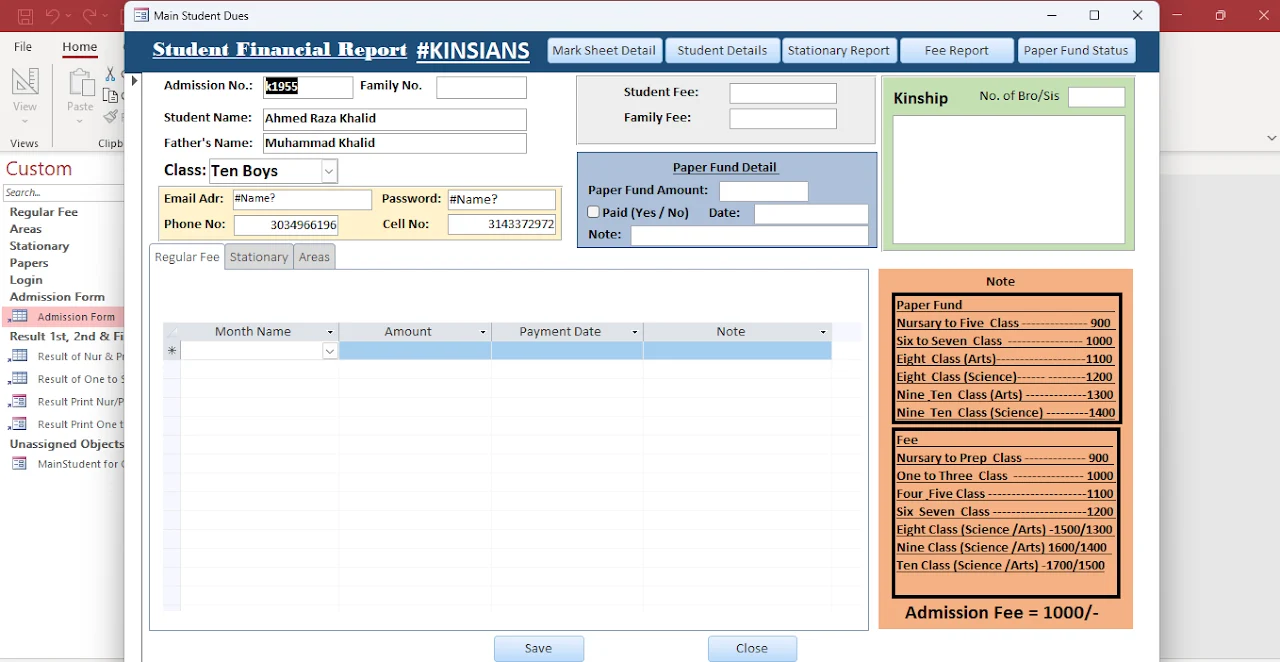Viewport: 1280px width, 662px height.
Task: Click the Fee Report button
Action: pyautogui.click(x=956, y=50)
